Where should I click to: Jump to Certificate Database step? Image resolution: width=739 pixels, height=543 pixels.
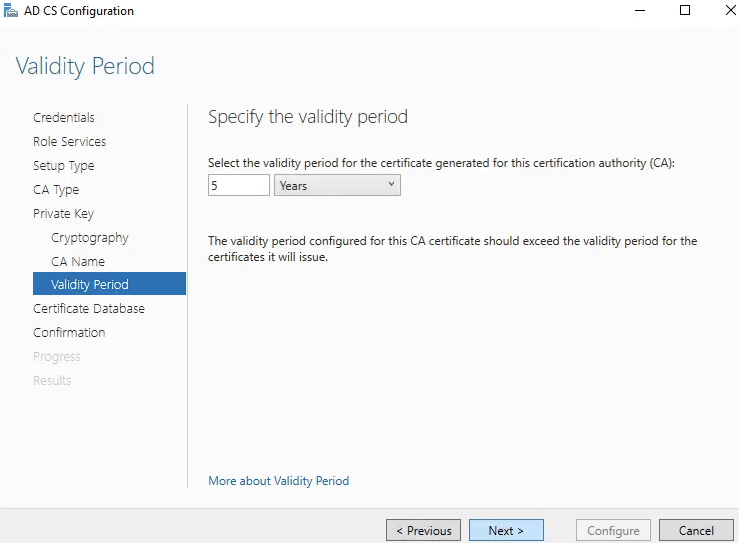coord(89,308)
